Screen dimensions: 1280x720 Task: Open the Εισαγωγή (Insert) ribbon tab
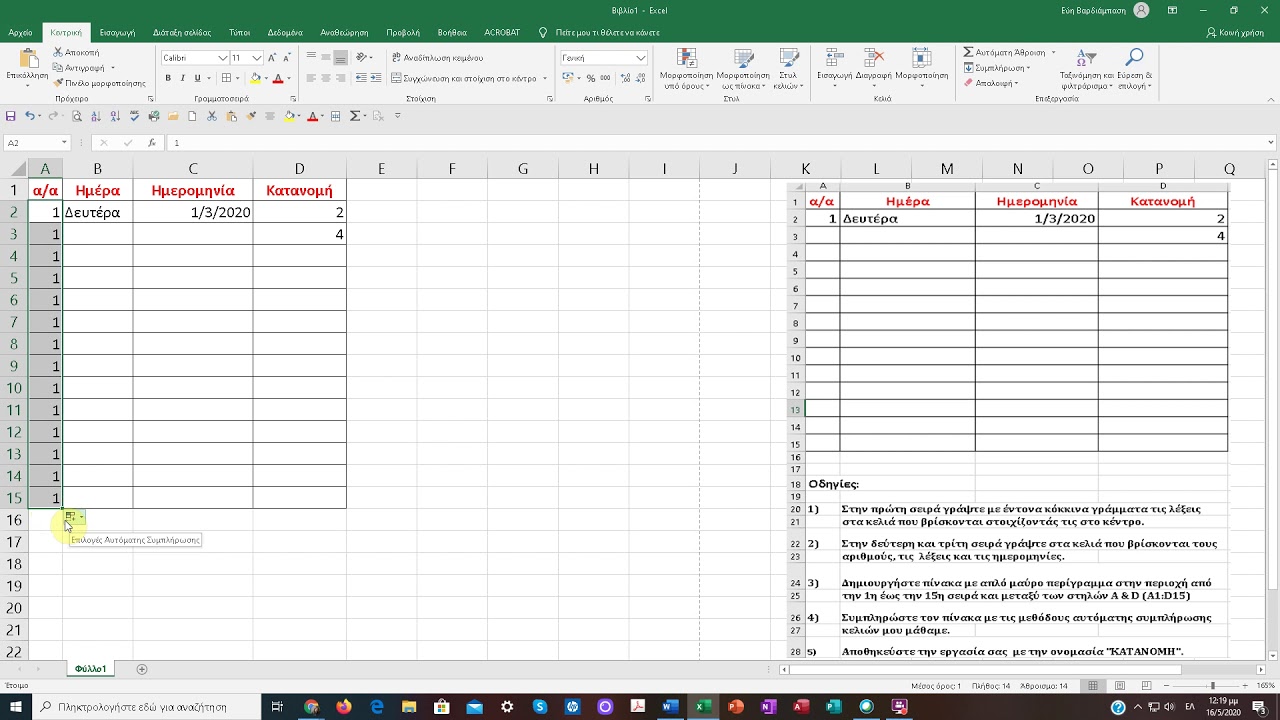117,32
